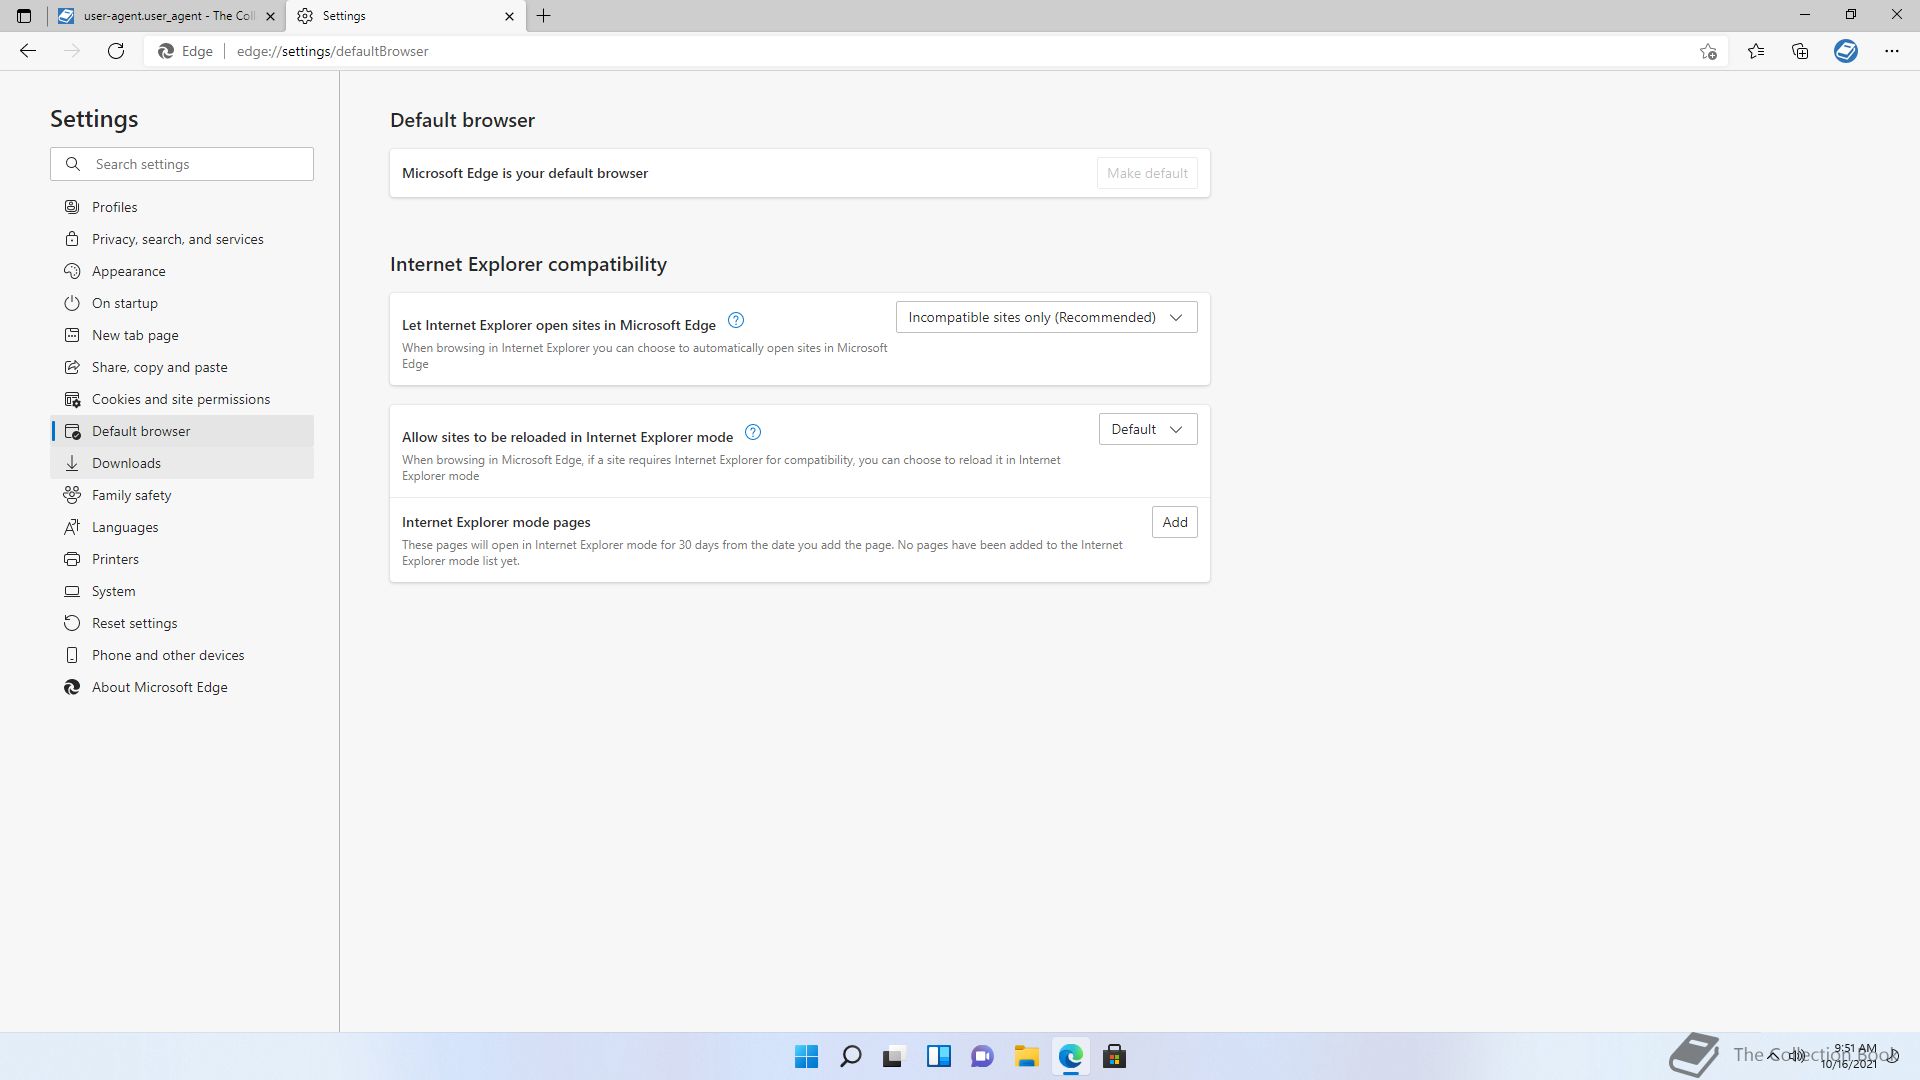1920x1080 pixels.
Task: Click the address bar URL
Action: 333,51
